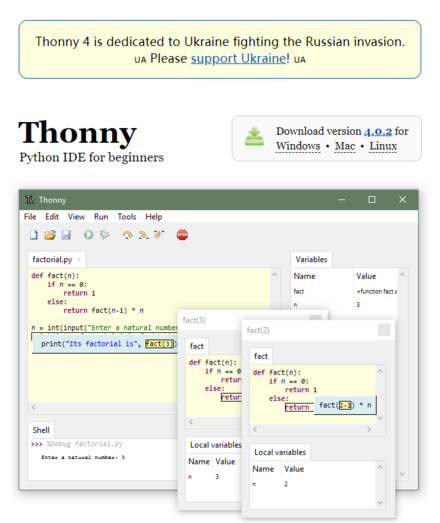Open the Help menu

click(x=154, y=217)
